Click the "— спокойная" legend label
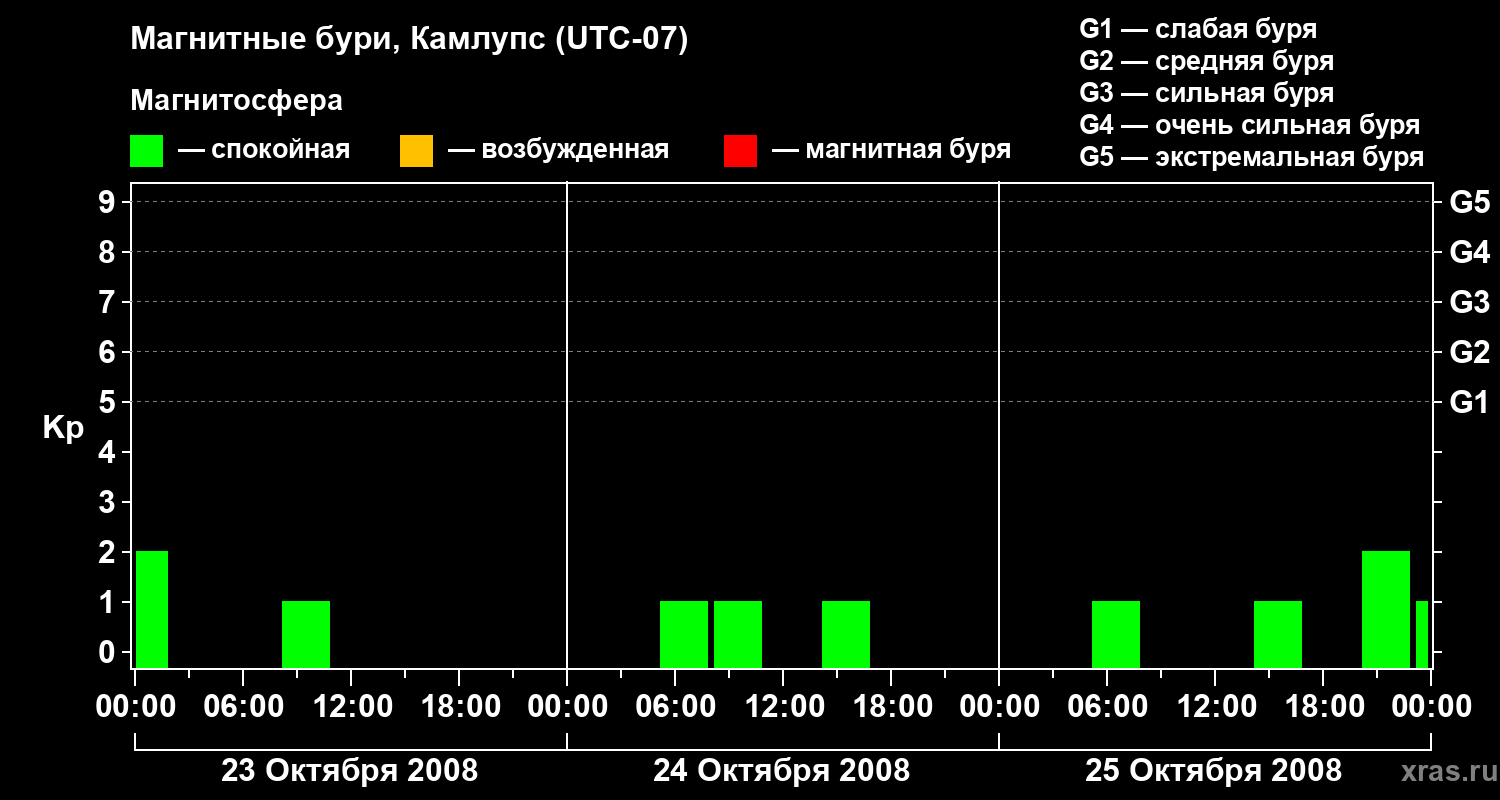The image size is (1500, 800). coord(264,150)
